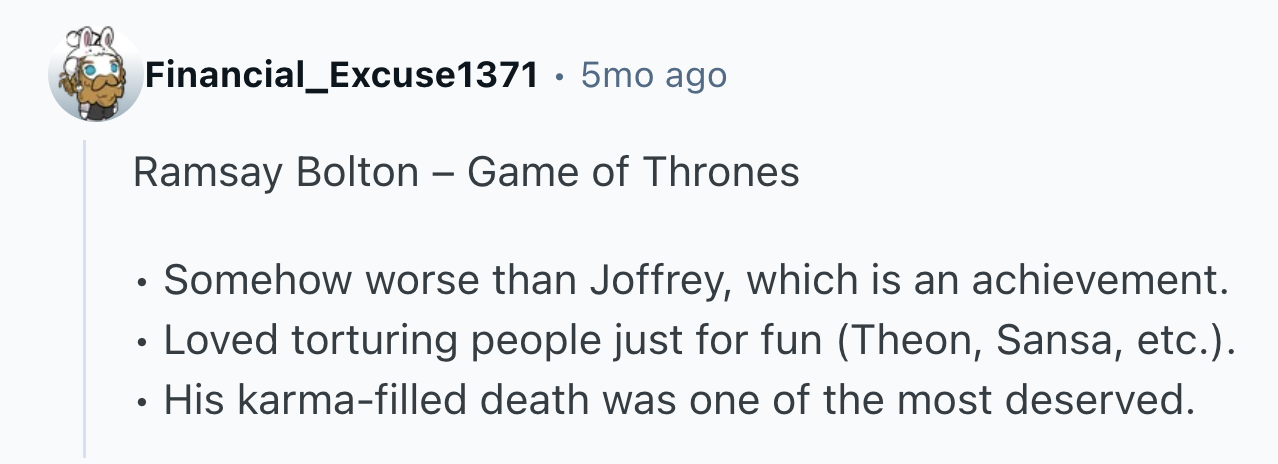The image size is (1278, 464).
Task: Click the "Game of Thrones" title text
Action: pos(633,173)
